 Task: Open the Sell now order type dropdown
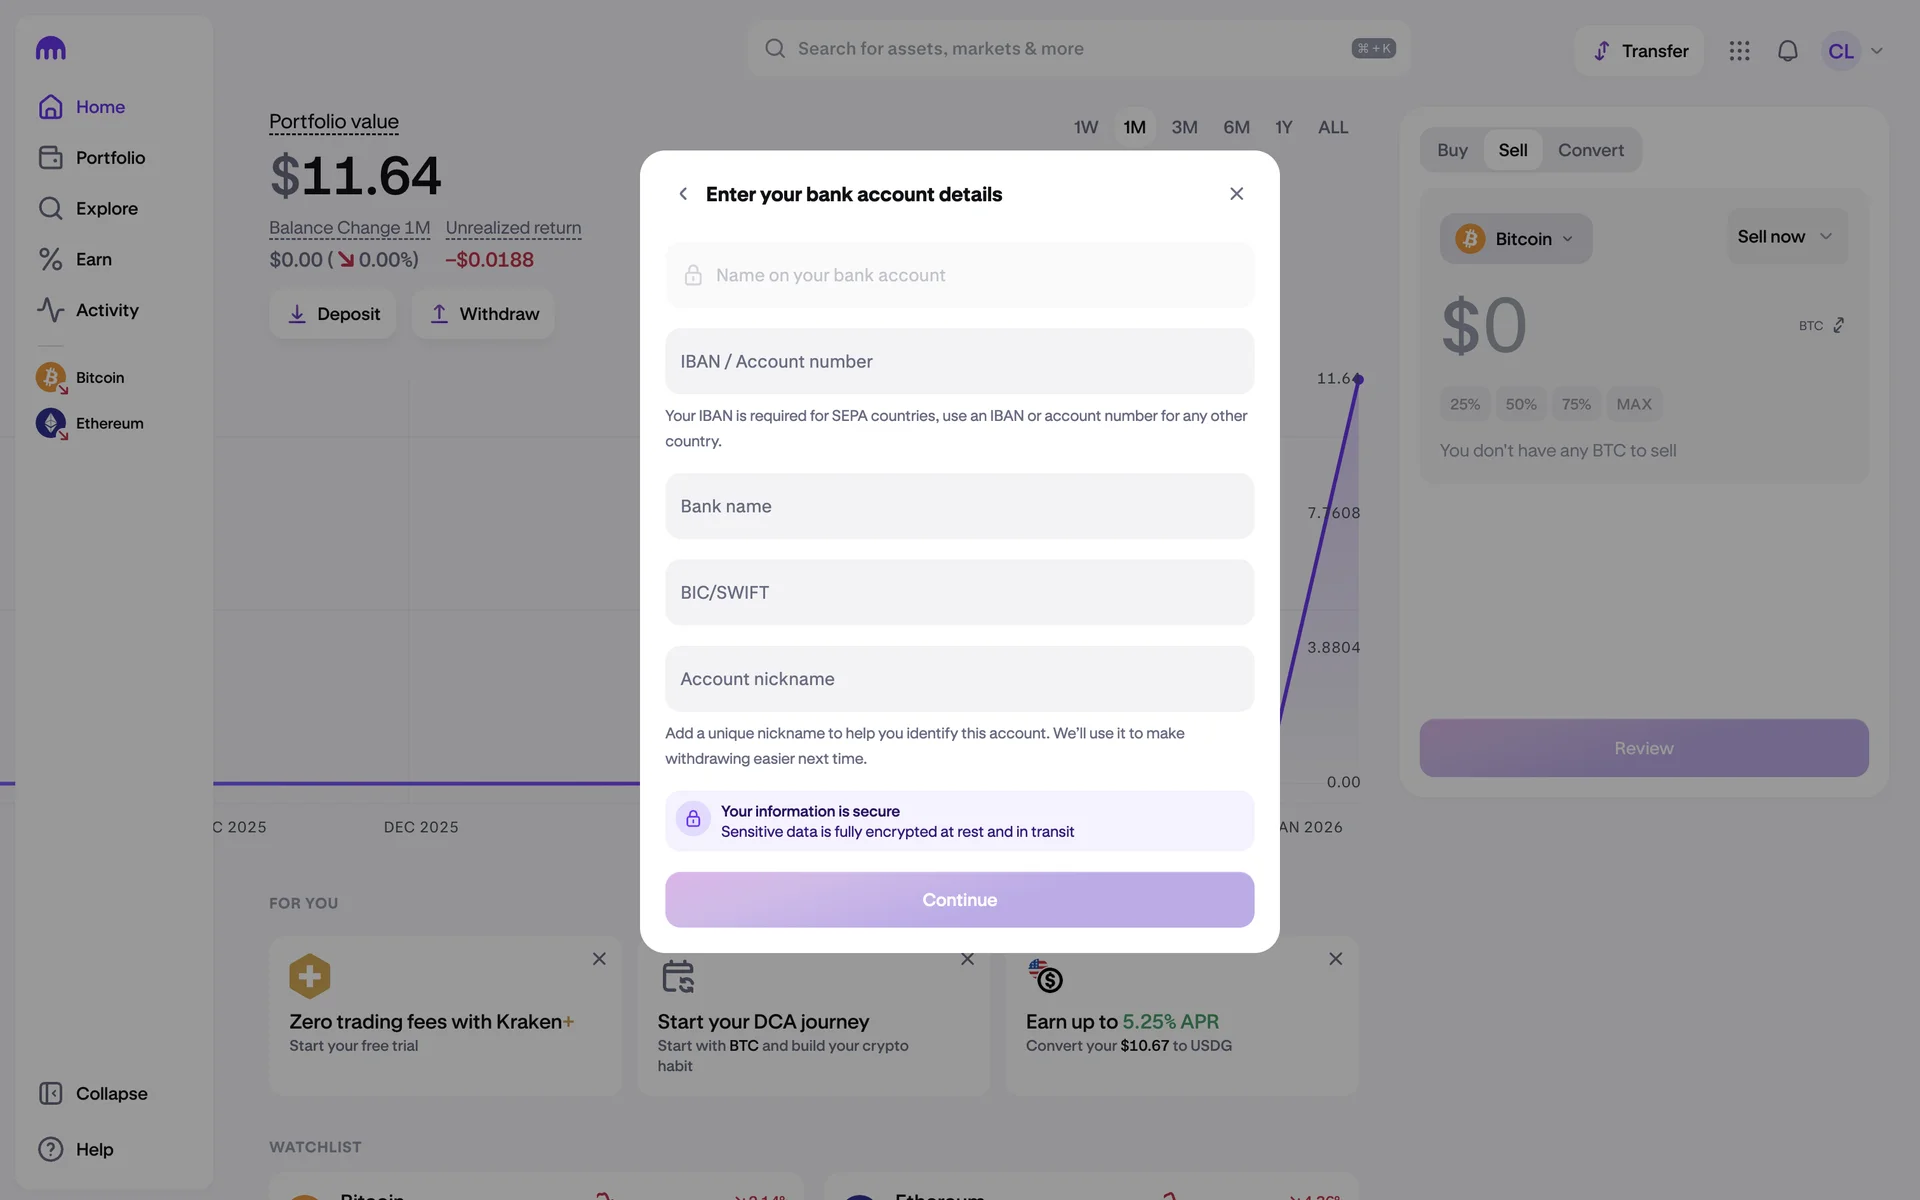1785,237
